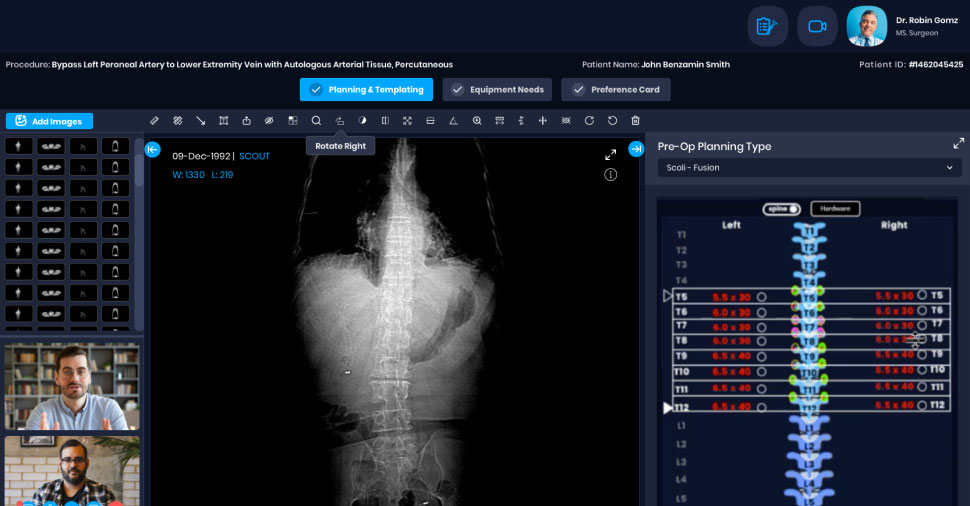The image size is (970, 506).
Task: Collapse the left panel with blue arrow
Action: pyautogui.click(x=152, y=150)
